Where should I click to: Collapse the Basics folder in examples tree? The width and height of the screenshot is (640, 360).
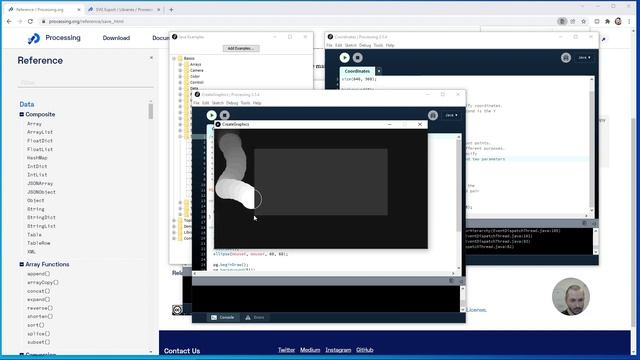coord(174,58)
